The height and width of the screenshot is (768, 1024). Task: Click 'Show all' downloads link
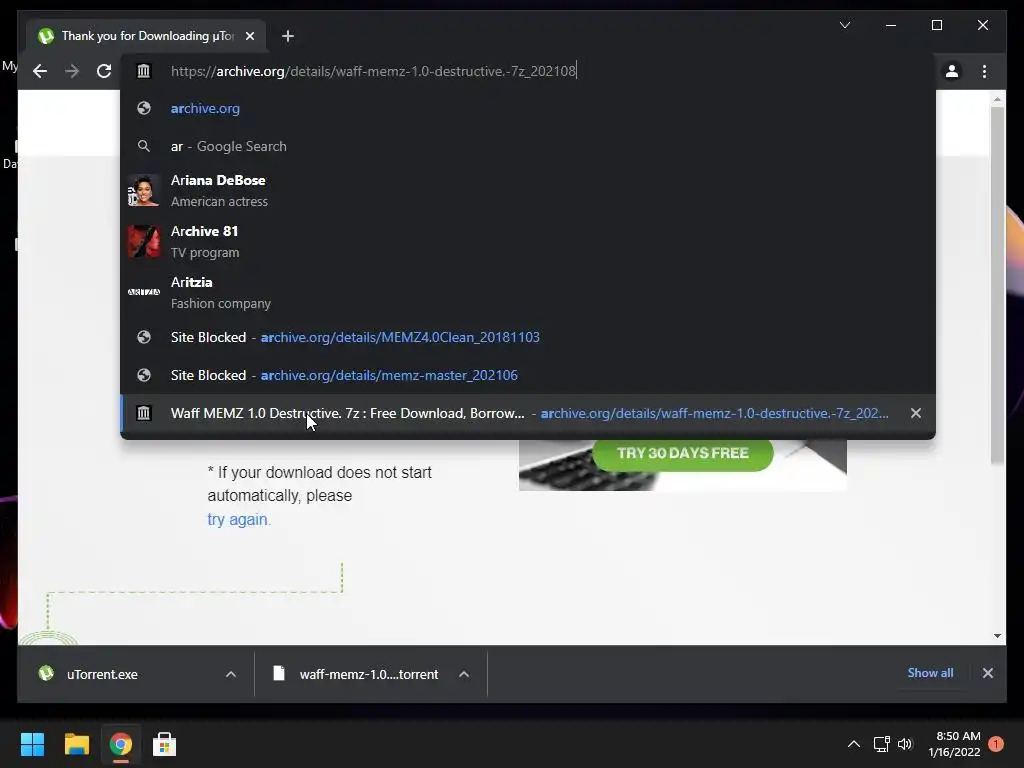930,673
